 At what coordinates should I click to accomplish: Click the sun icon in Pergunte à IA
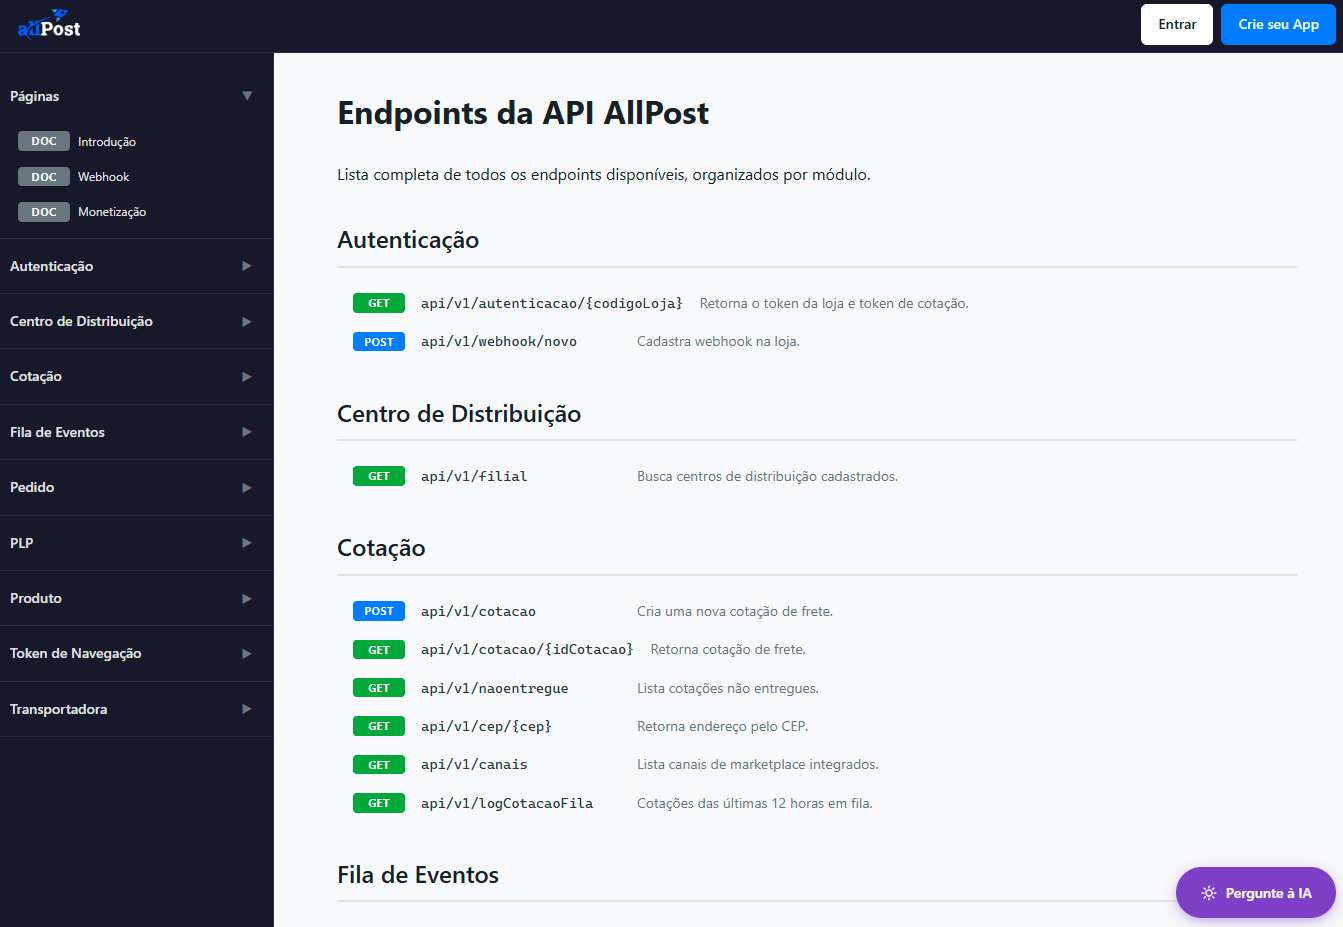(1209, 893)
